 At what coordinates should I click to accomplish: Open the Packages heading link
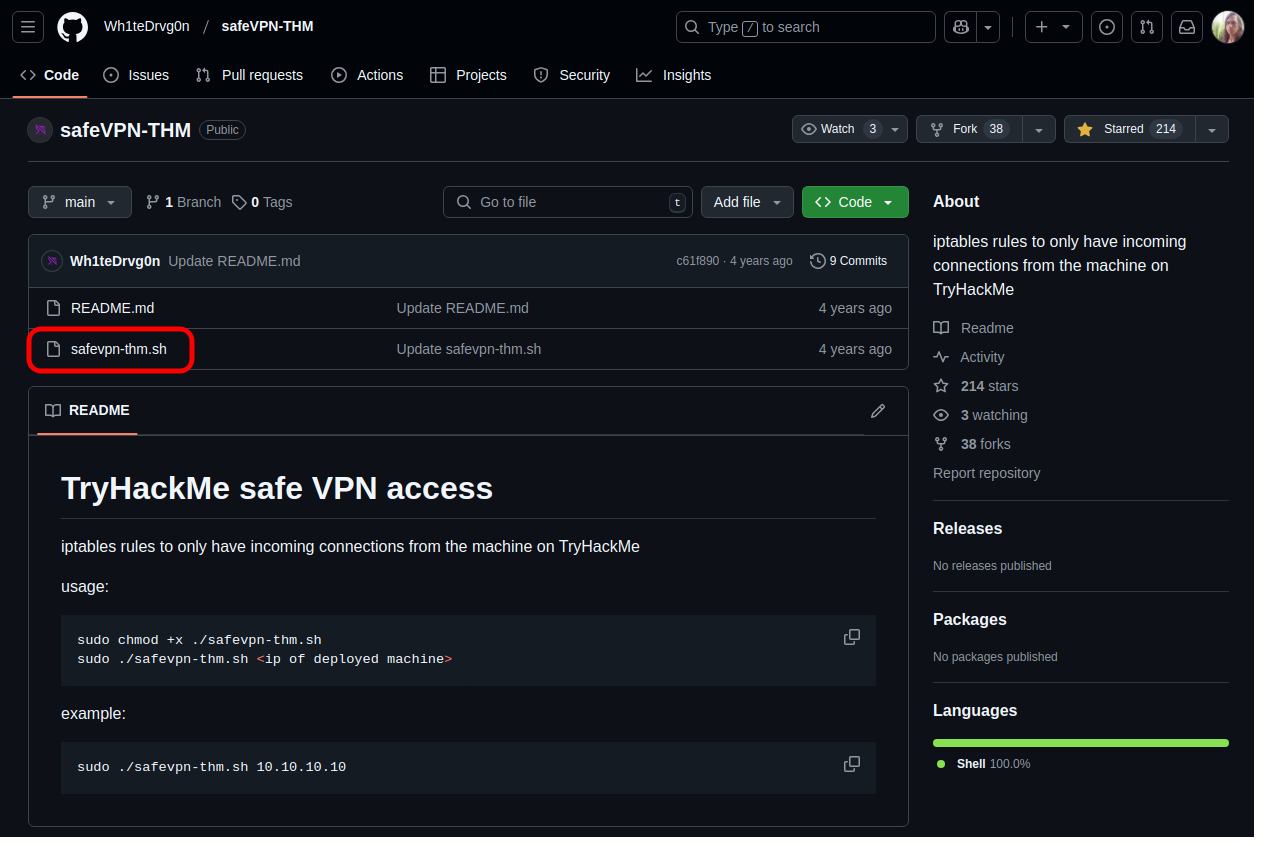[970, 619]
